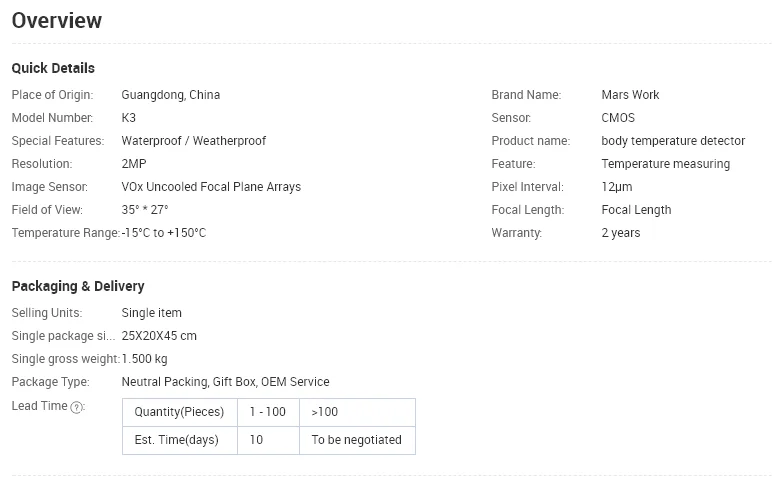Select the Quick Details heading
The image size is (774, 478).
click(x=53, y=68)
